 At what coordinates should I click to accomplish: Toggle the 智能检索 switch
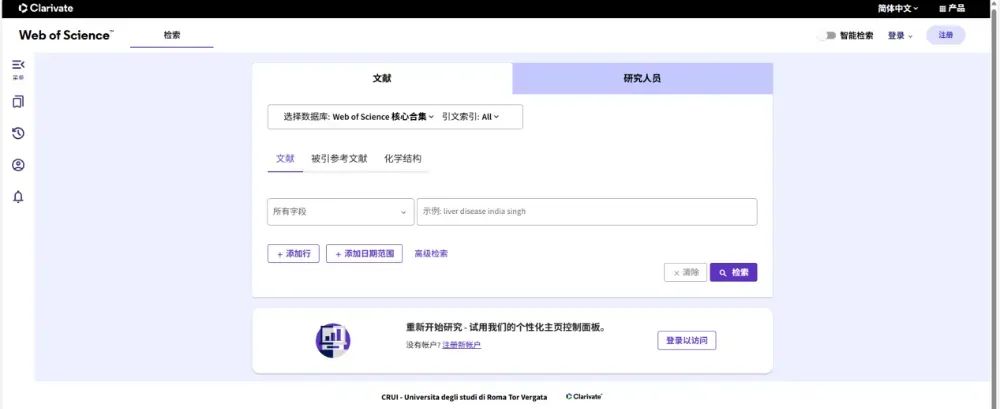click(828, 36)
